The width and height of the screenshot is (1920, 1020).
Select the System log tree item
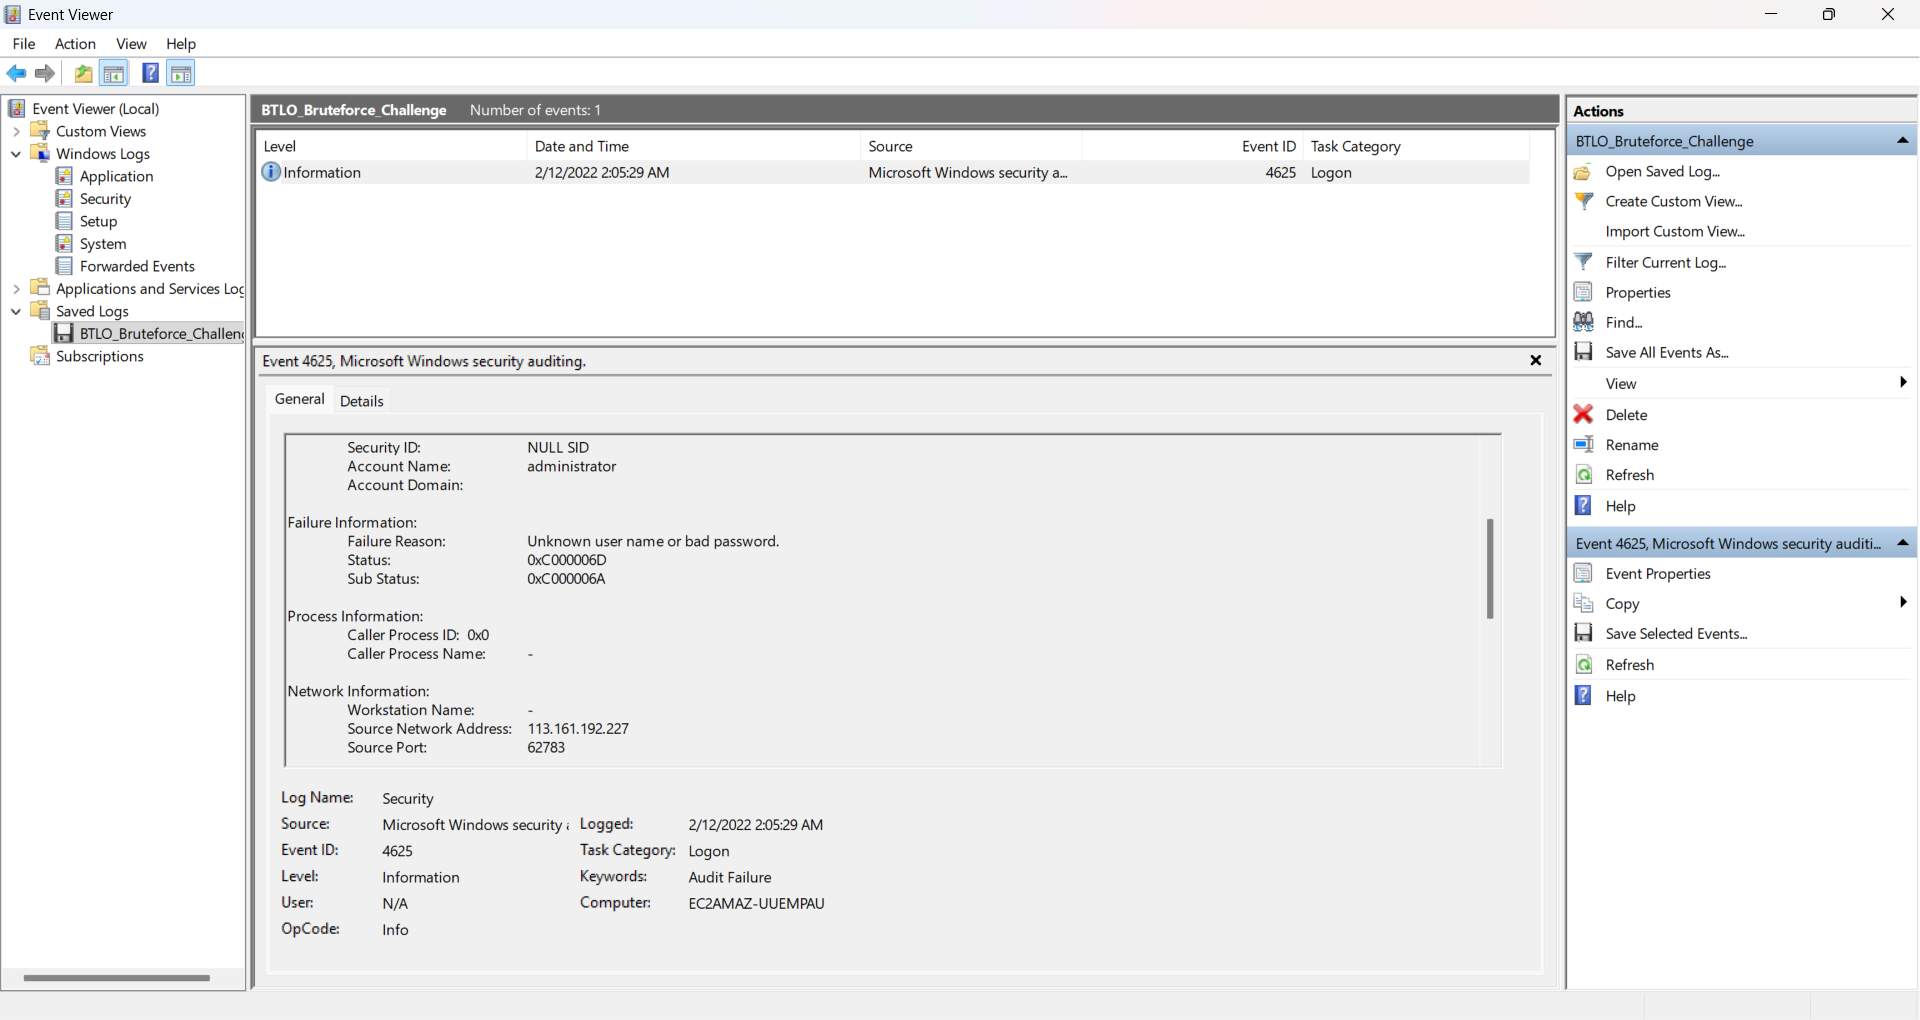(x=103, y=244)
